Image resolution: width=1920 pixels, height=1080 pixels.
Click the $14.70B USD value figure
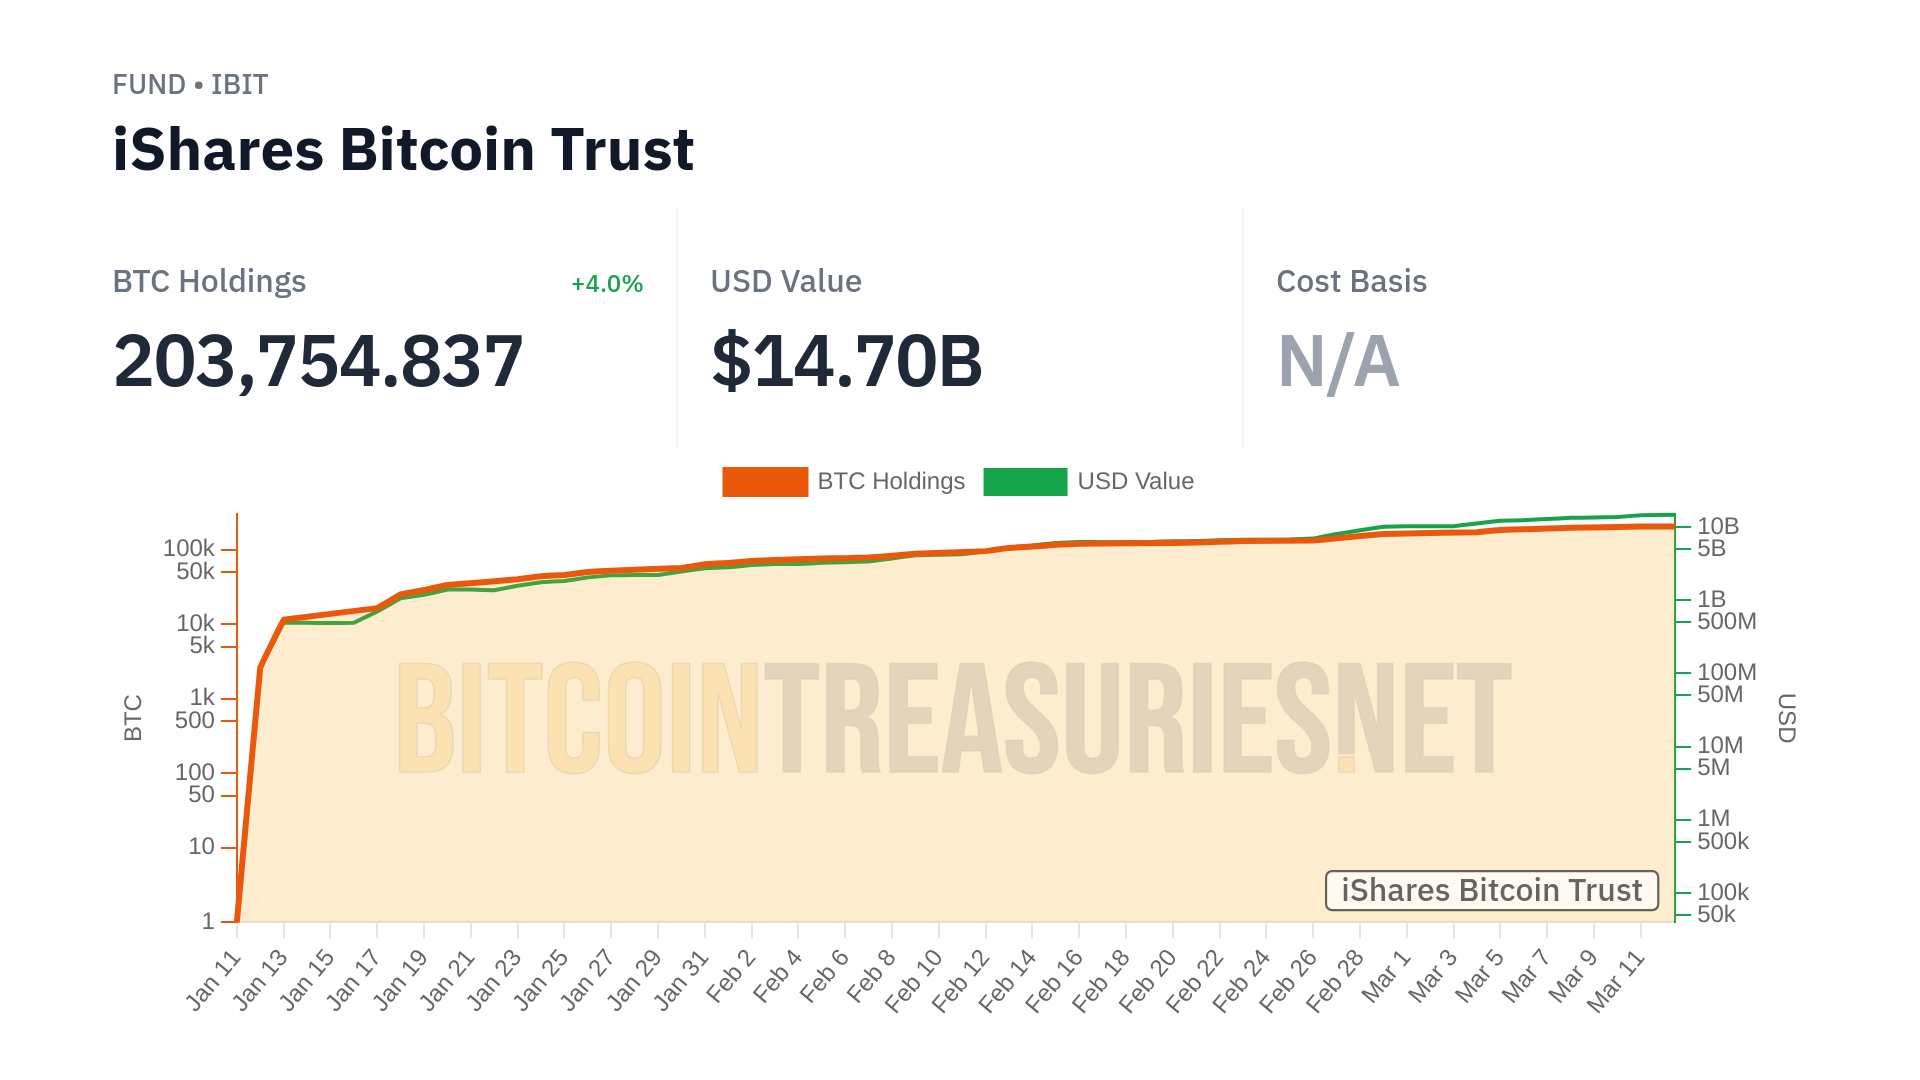[x=847, y=361]
